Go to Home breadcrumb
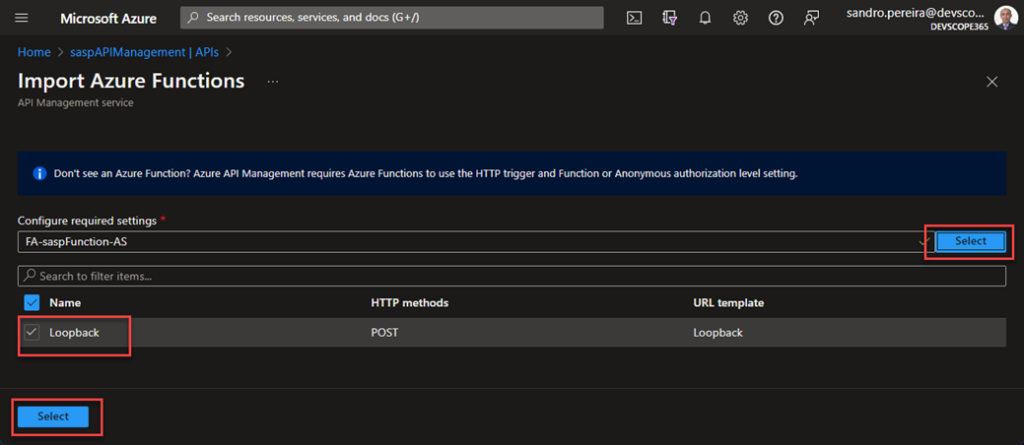Screen dimensions: 1024x445 pos(34,51)
